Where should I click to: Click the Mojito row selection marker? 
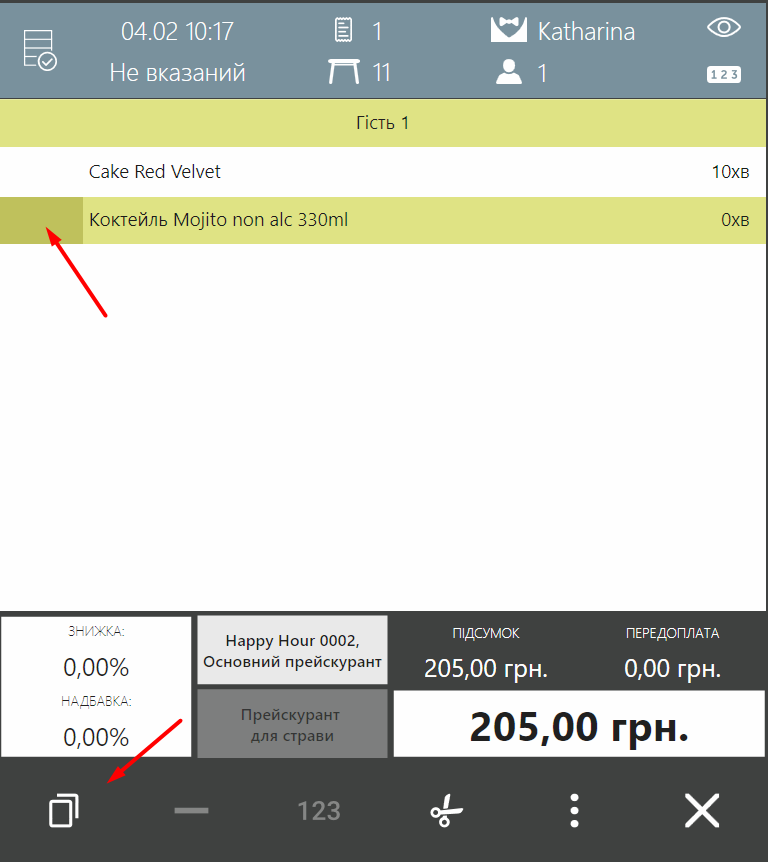tap(41, 220)
